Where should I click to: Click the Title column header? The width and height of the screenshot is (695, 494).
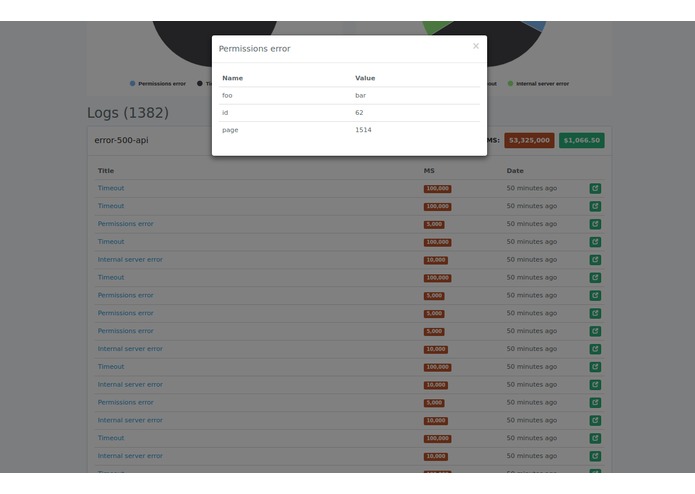tap(106, 171)
